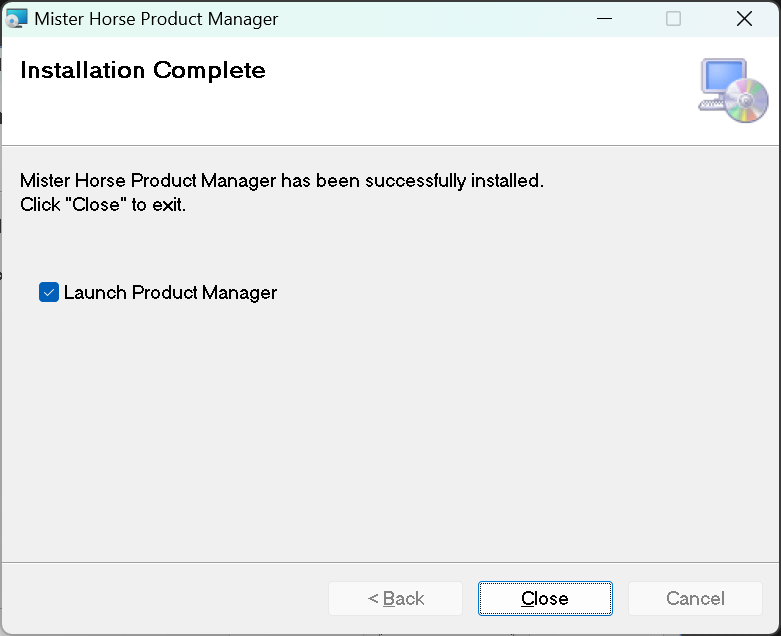Click the monitor in the header graphic
This screenshot has height=636, width=781.
pos(722,80)
